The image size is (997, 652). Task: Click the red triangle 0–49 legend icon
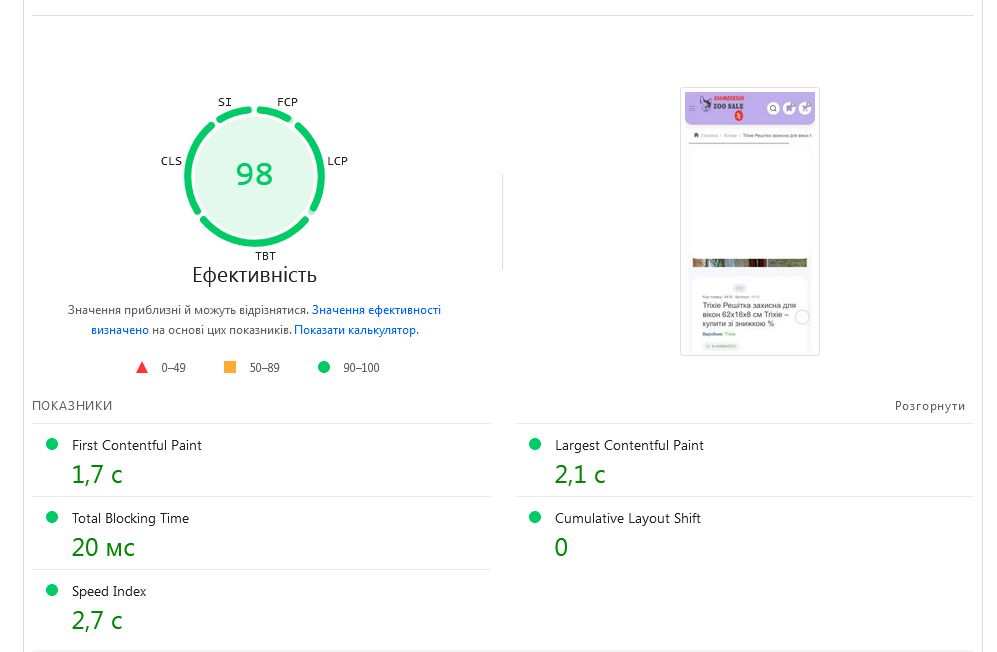(142, 367)
